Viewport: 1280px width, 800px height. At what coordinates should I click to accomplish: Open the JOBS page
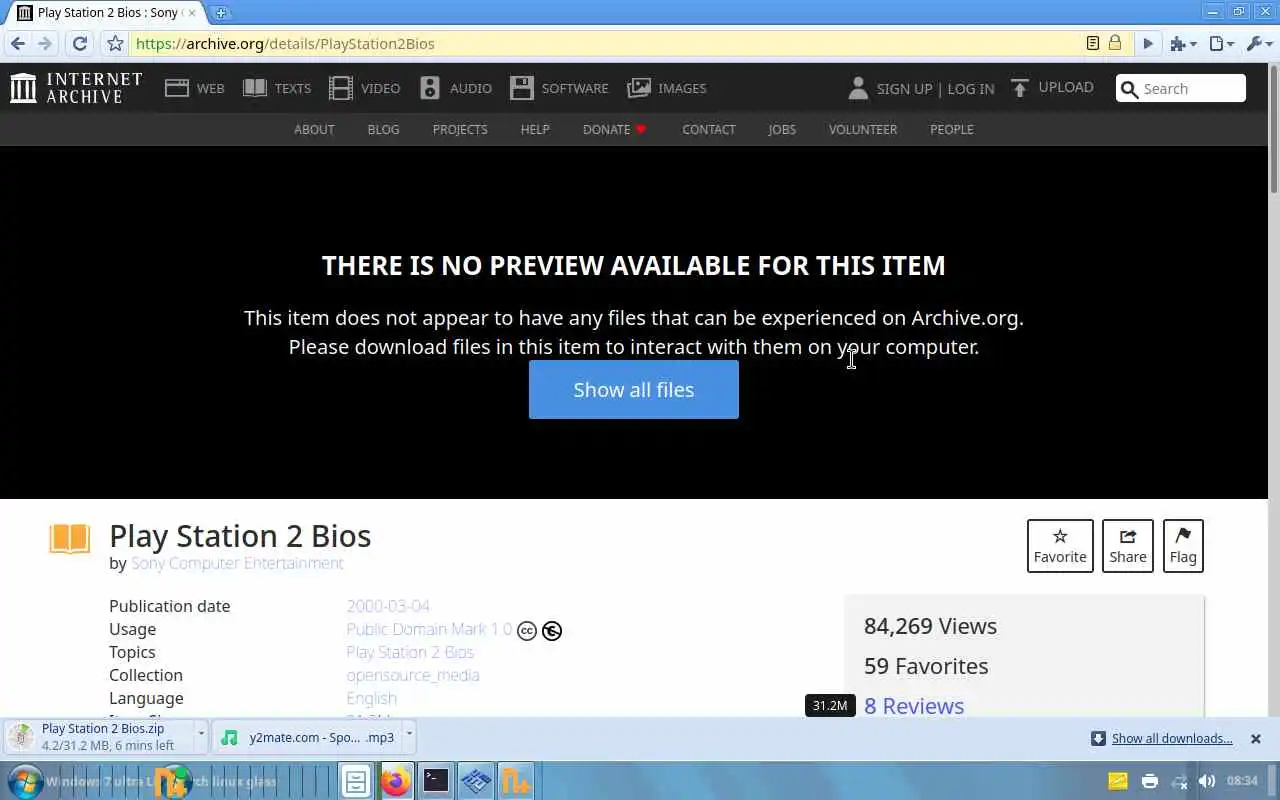[x=782, y=129]
